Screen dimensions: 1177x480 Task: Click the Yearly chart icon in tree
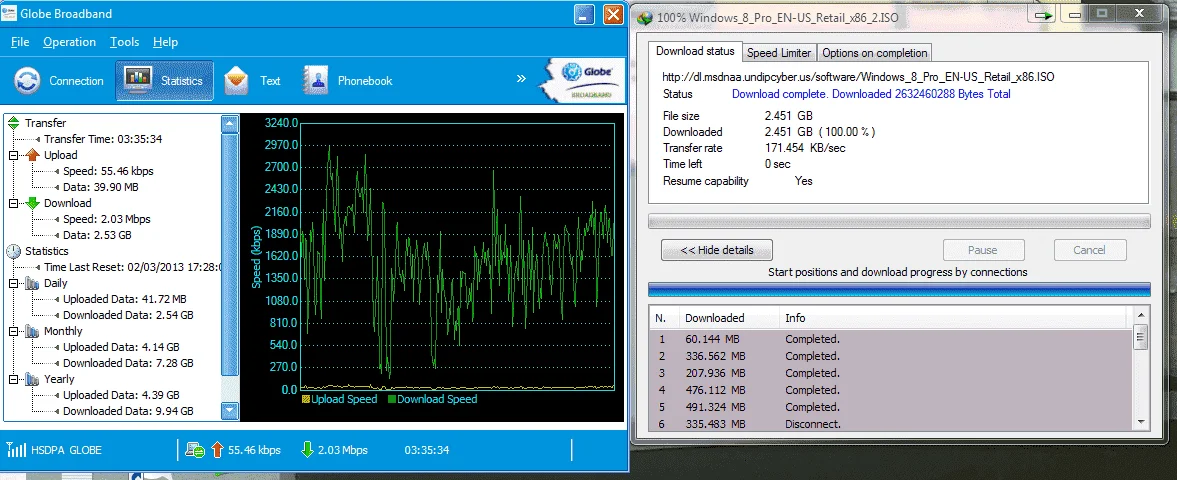32,379
